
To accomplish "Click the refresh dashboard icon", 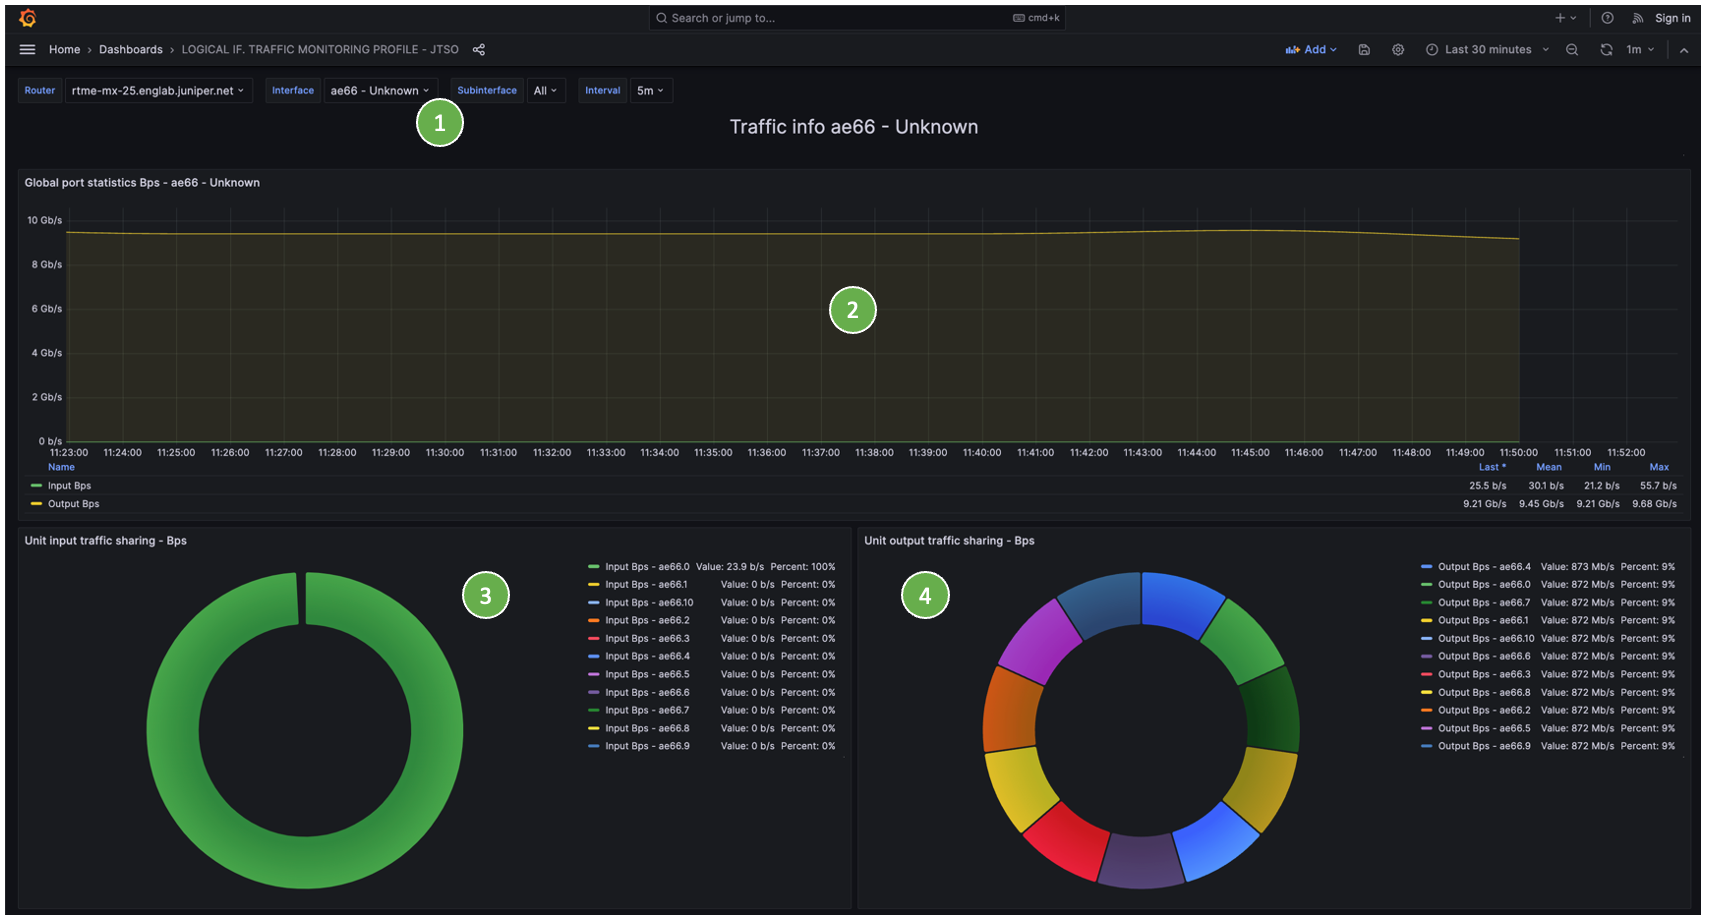I will point(1606,50).
